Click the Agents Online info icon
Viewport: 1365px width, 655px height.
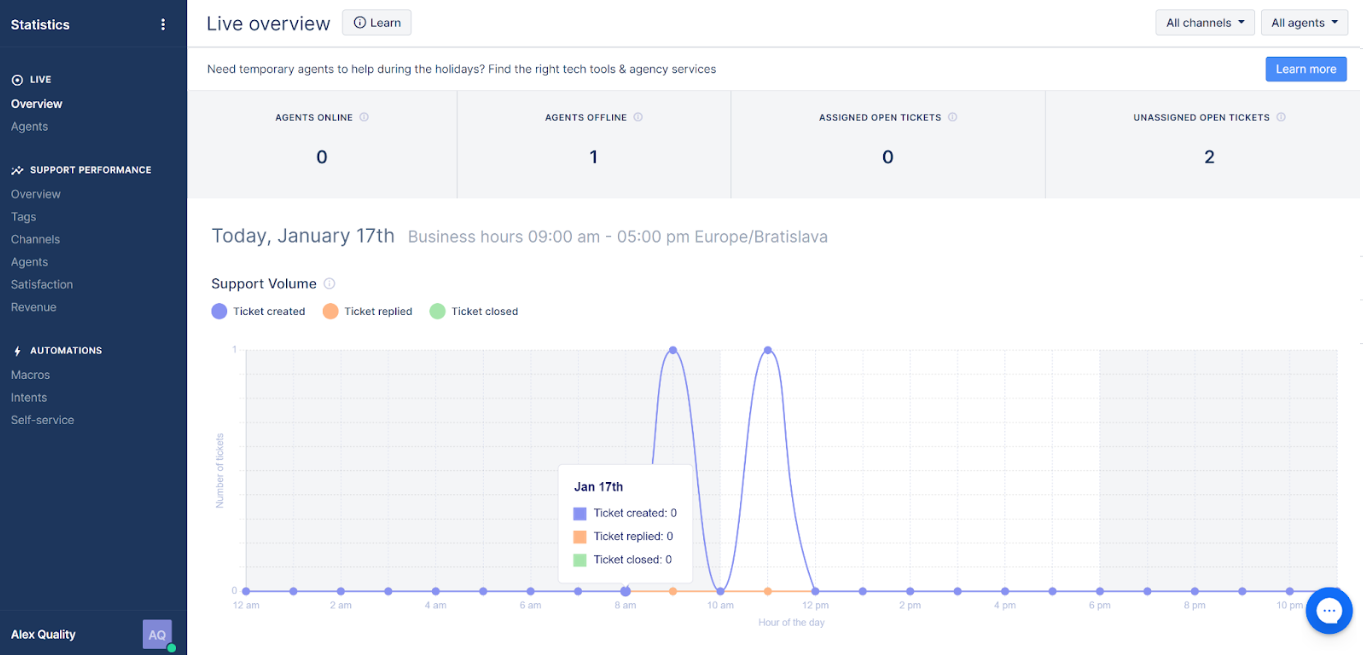pyautogui.click(x=364, y=117)
